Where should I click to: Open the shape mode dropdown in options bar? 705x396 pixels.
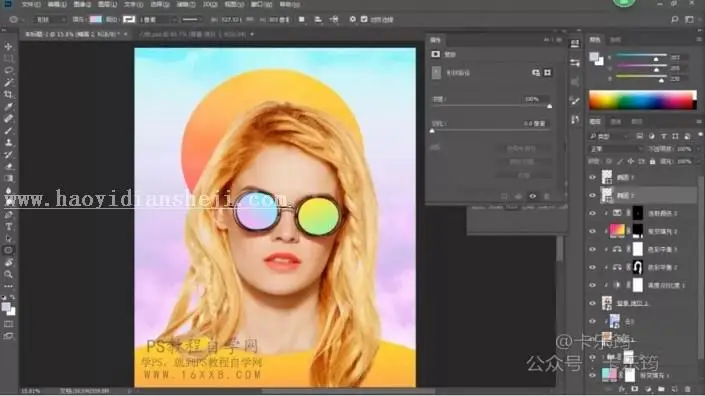(49, 19)
